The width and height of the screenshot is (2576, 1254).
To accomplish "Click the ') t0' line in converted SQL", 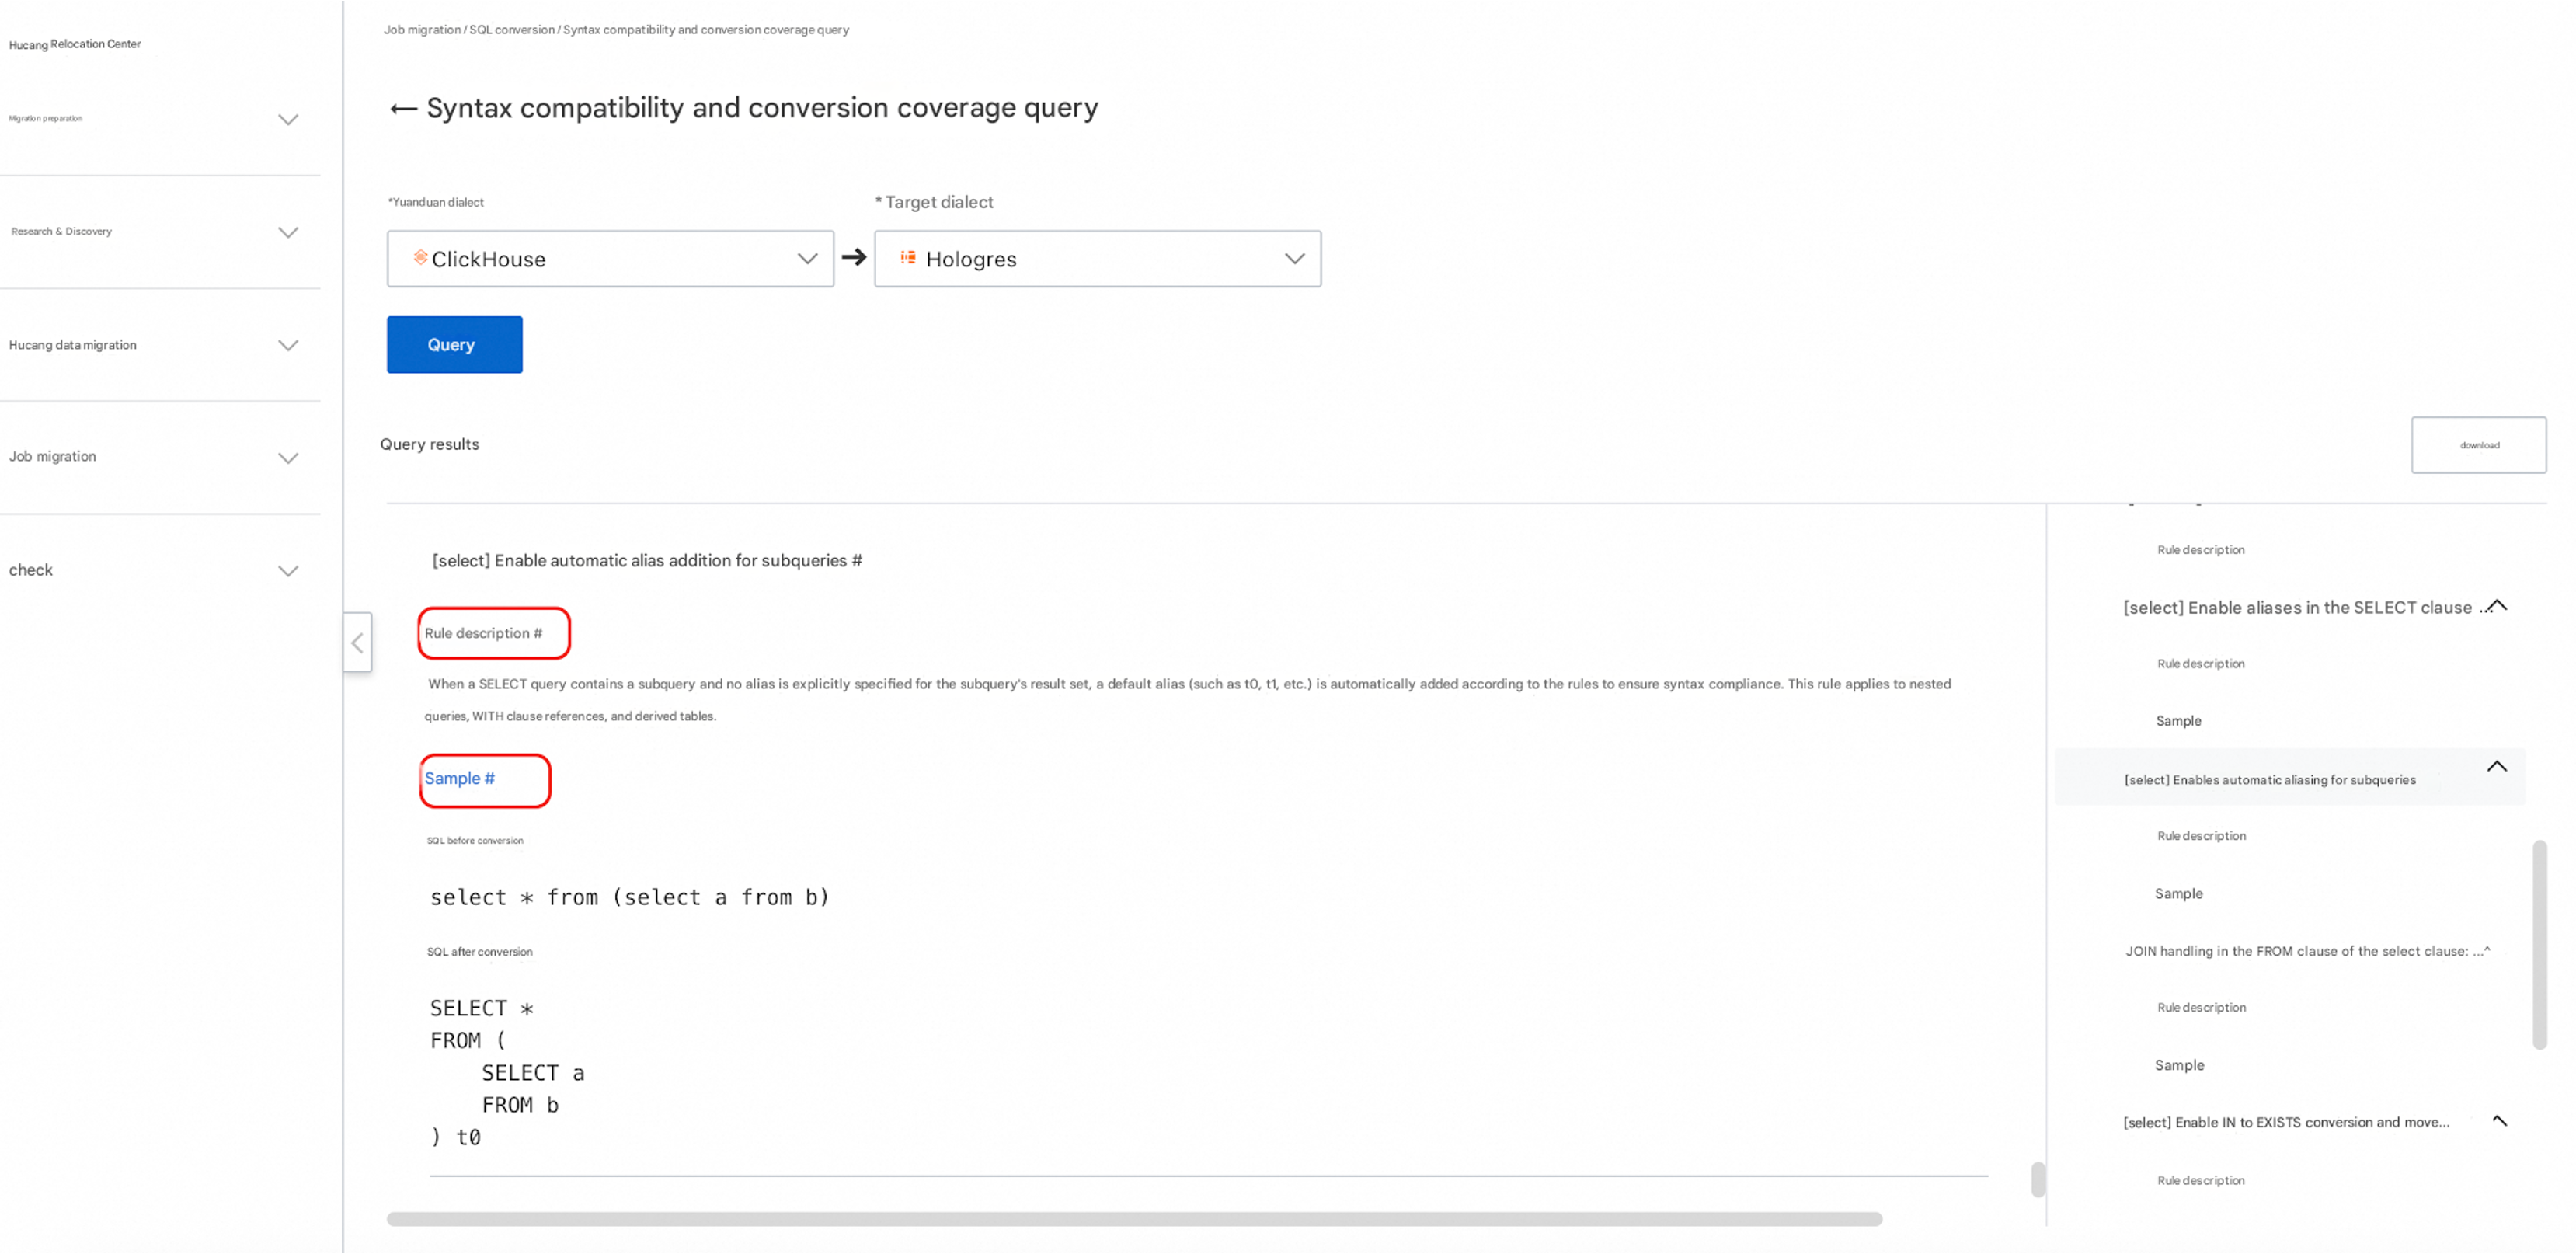I will tap(455, 1138).
